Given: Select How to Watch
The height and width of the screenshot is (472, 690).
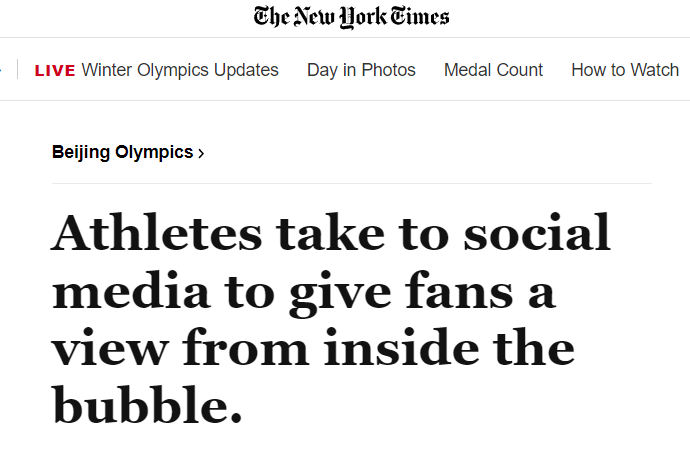Looking at the screenshot, I should [x=625, y=70].
